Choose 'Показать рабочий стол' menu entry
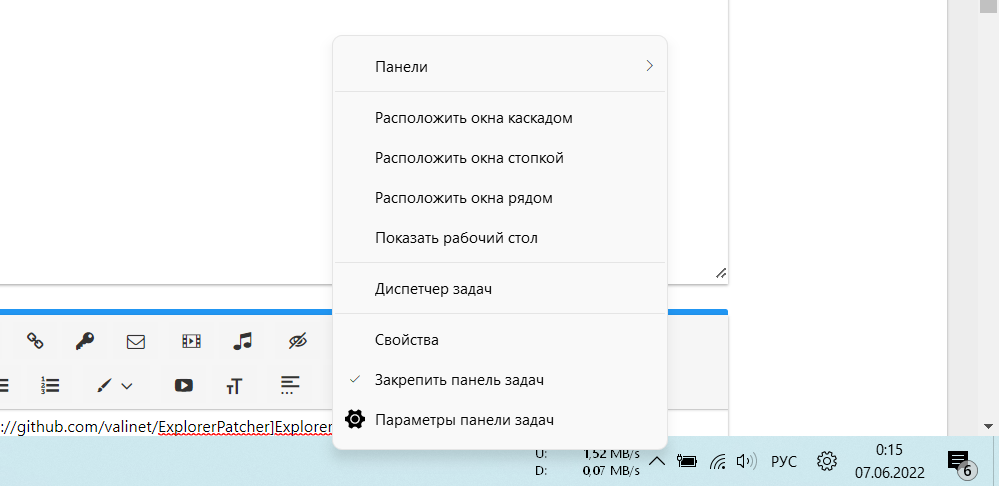This screenshot has width=999, height=486. click(456, 238)
